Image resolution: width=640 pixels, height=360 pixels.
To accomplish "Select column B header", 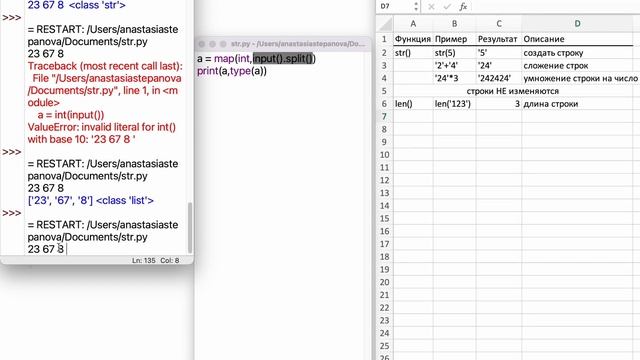I will pyautogui.click(x=454, y=24).
